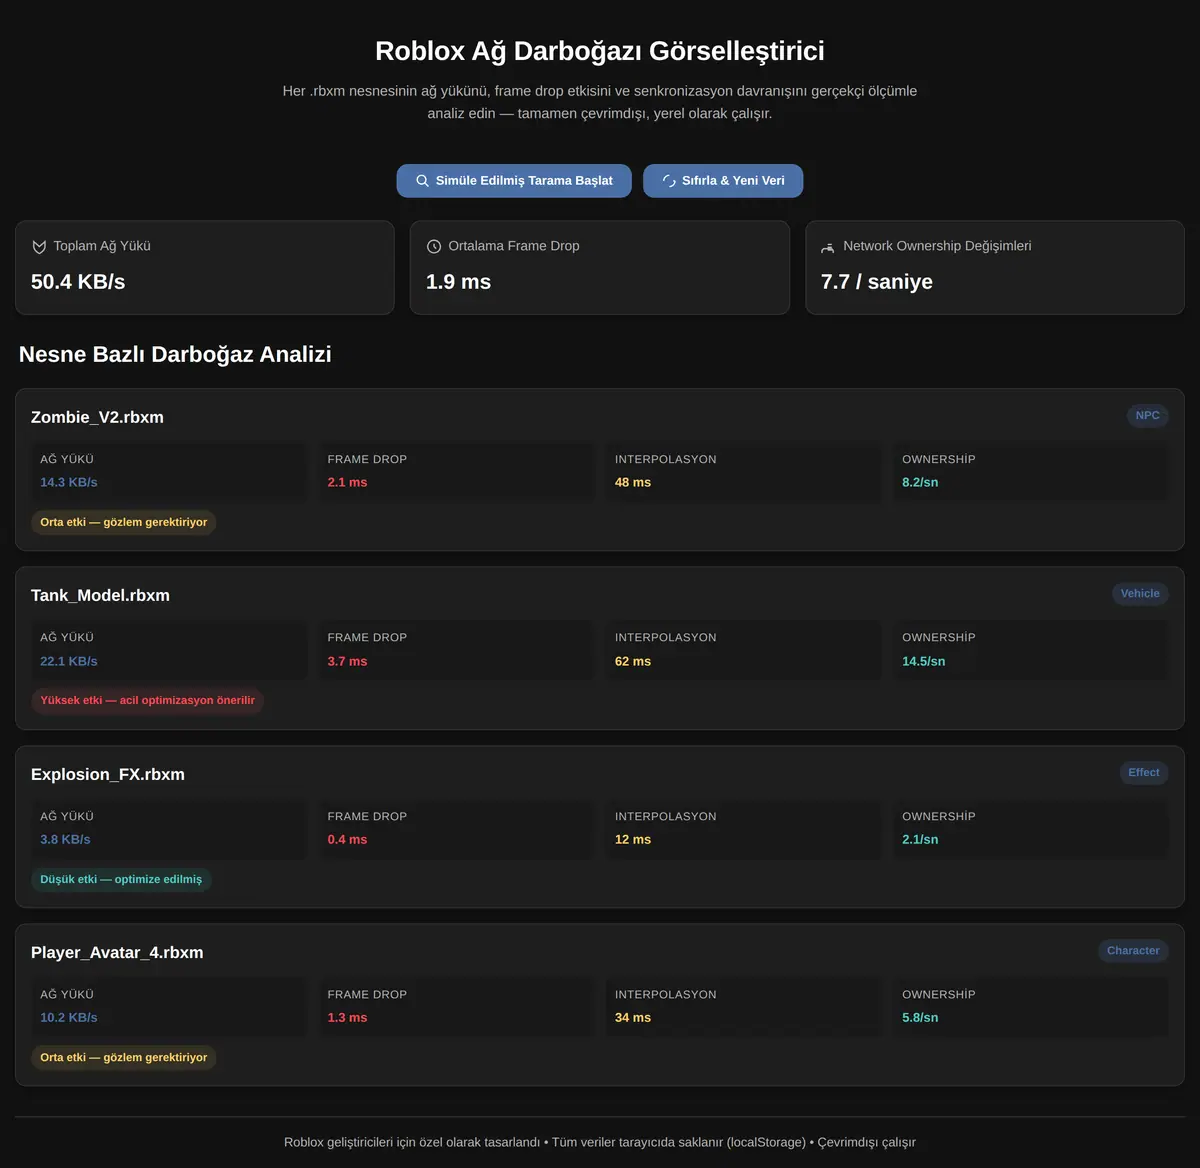Click the Nesne Bazlı Darboğaz Analizi heading
The height and width of the screenshot is (1168, 1200).
(175, 354)
